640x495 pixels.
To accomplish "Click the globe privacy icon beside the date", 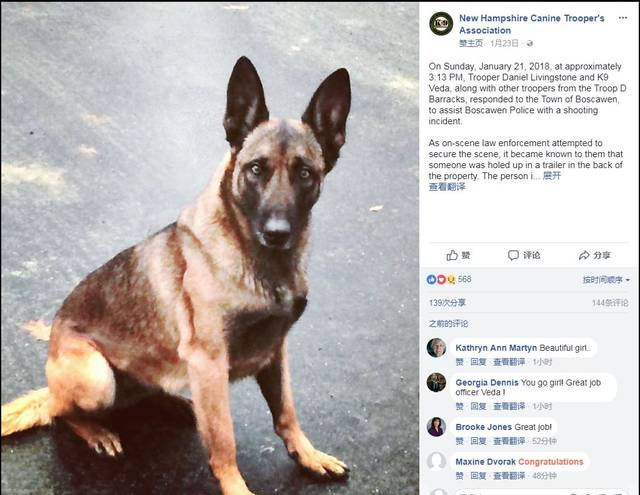I will (x=530, y=43).
